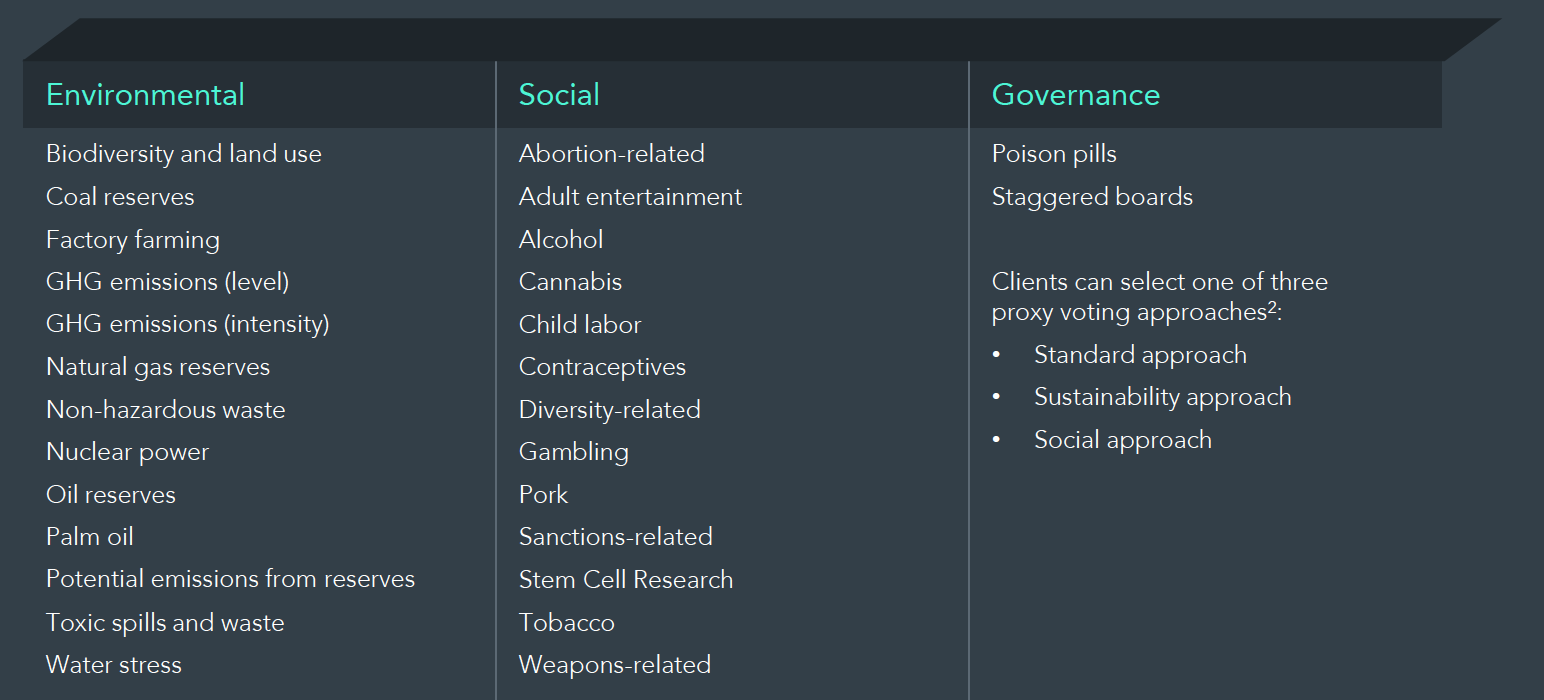Screen dimensions: 1544x700
Task: Click Potential emissions from reserves
Action: coord(230,580)
